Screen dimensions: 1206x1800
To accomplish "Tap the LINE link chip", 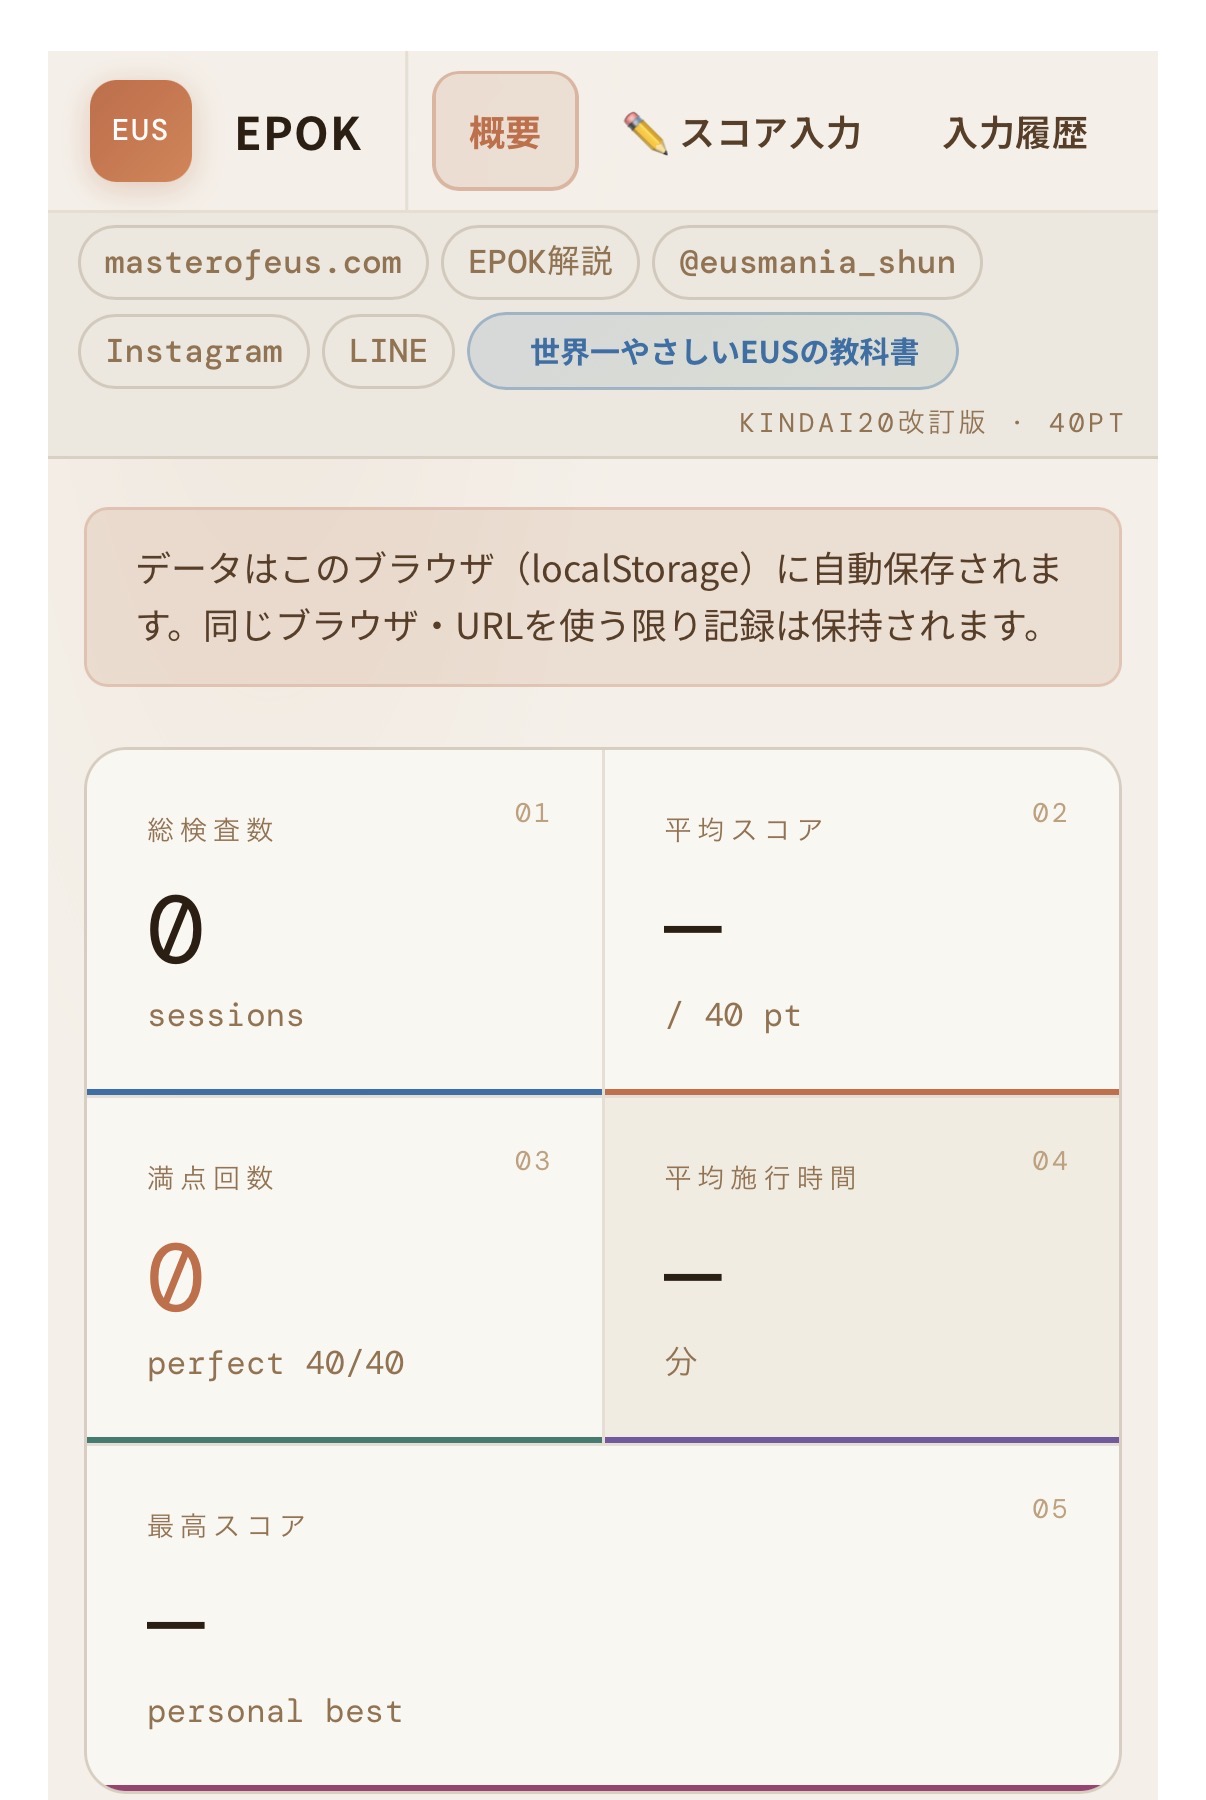I will 388,351.
